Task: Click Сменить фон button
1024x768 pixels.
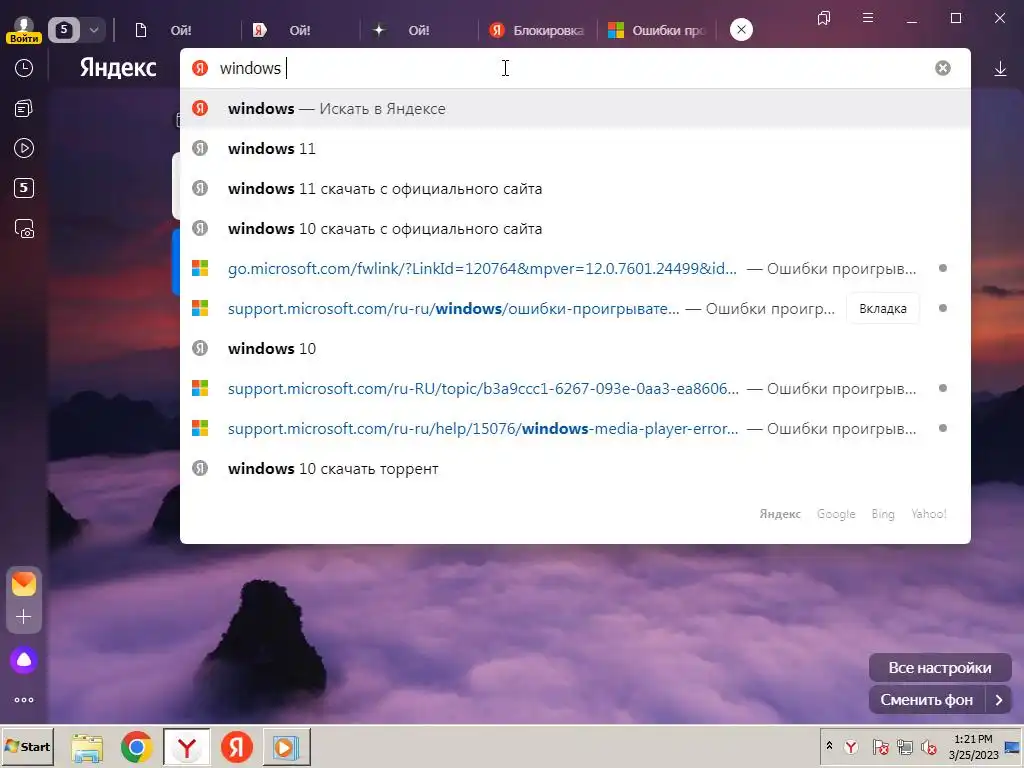Action: click(927, 700)
